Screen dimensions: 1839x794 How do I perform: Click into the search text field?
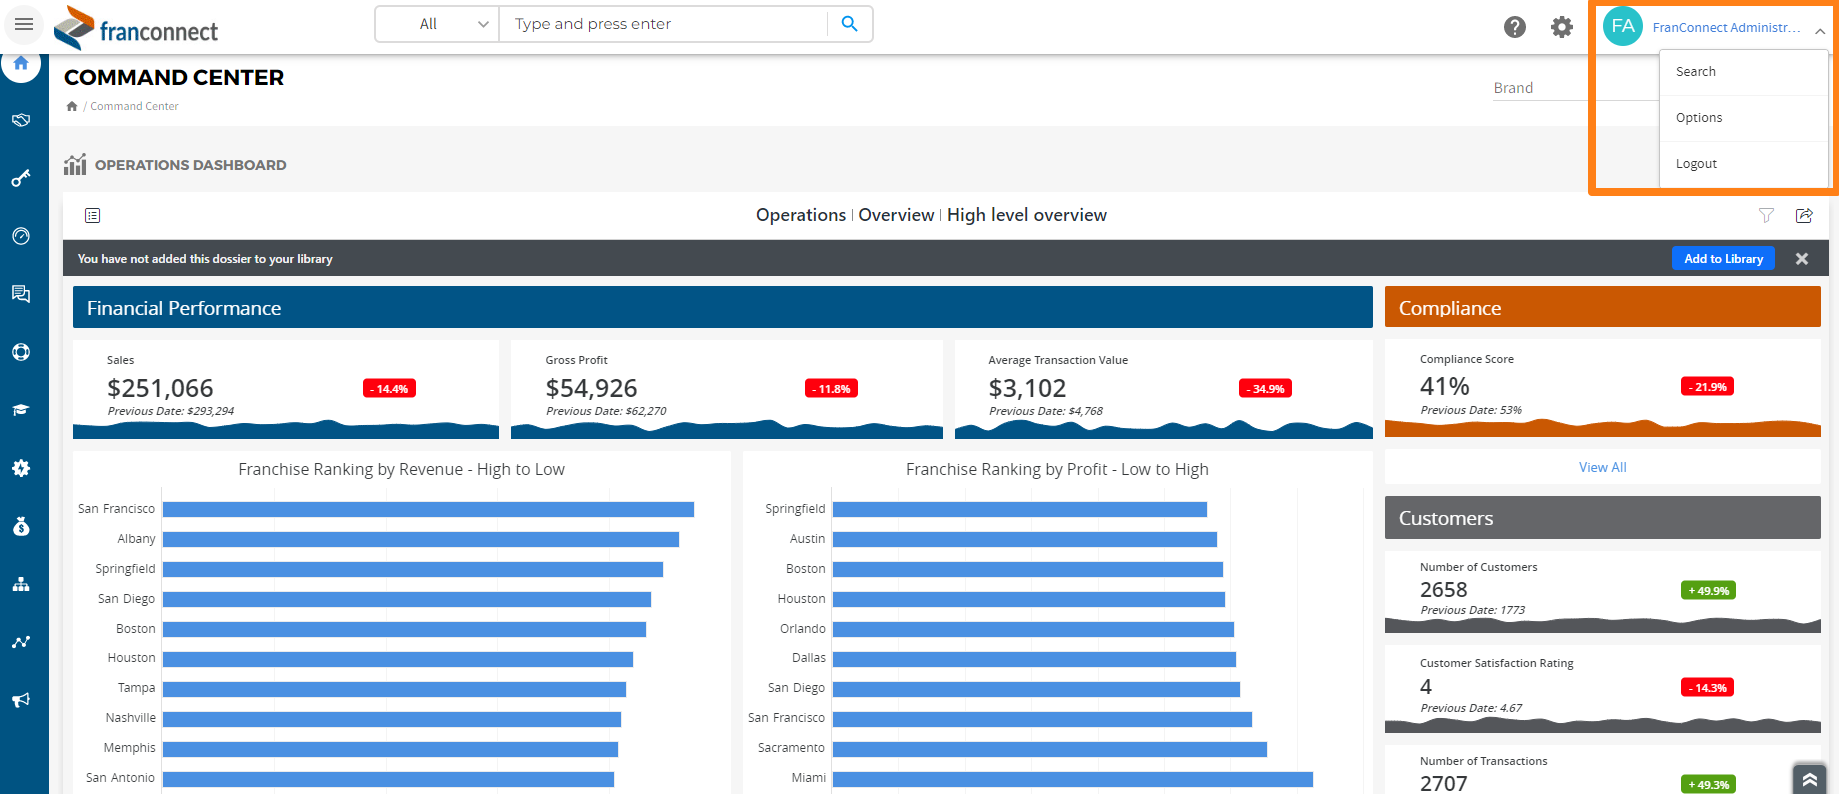pos(663,24)
